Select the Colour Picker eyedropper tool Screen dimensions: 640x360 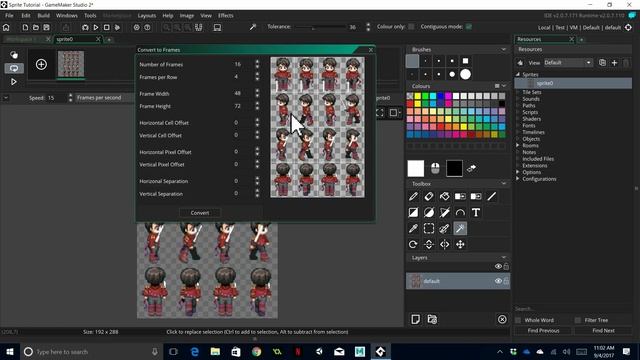(413, 228)
